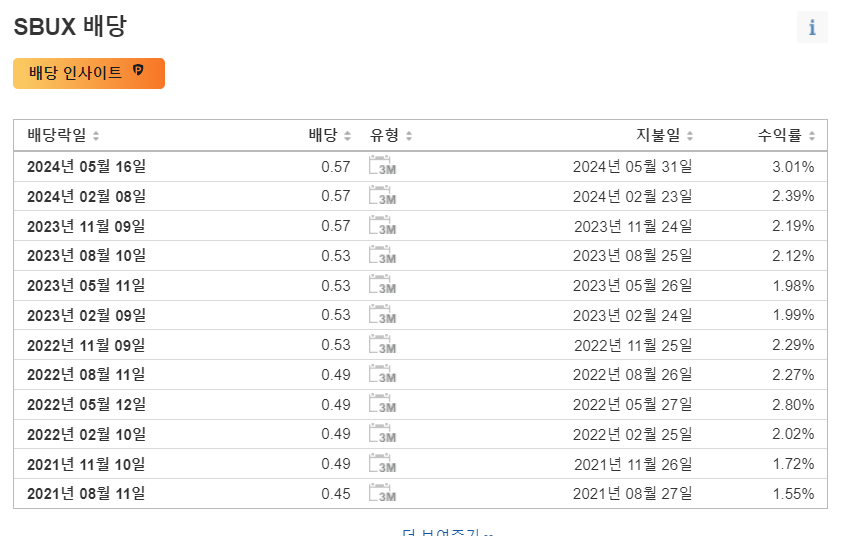Click the 3M calendar icon in 2021년 08월 11일 row
The image size is (843, 536).
pos(382,494)
